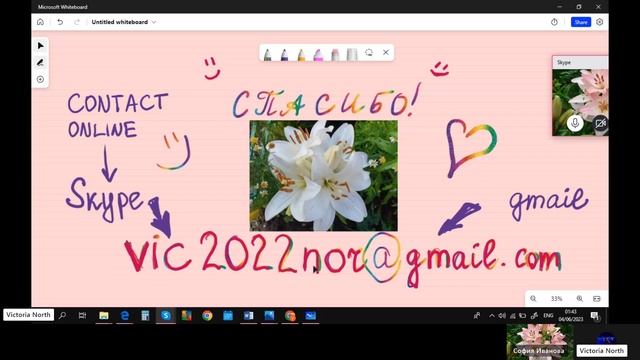640x360 pixels.
Task: Switch to Skype on taskbar
Action: pyautogui.click(x=166, y=316)
